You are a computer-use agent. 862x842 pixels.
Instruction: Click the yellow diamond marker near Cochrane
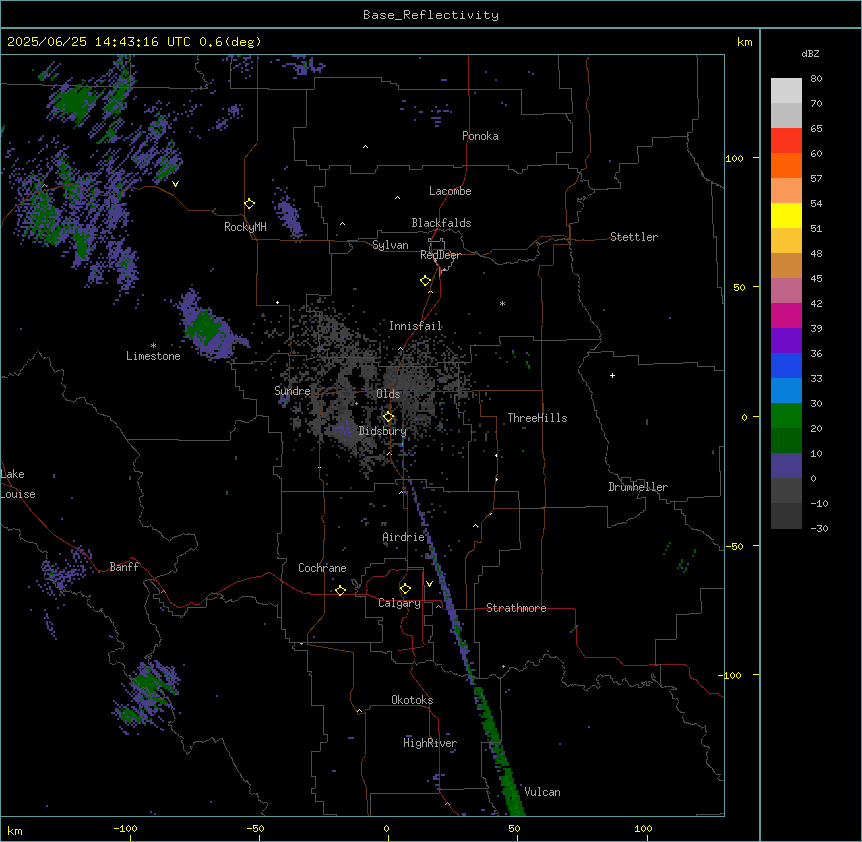pyautogui.click(x=340, y=590)
